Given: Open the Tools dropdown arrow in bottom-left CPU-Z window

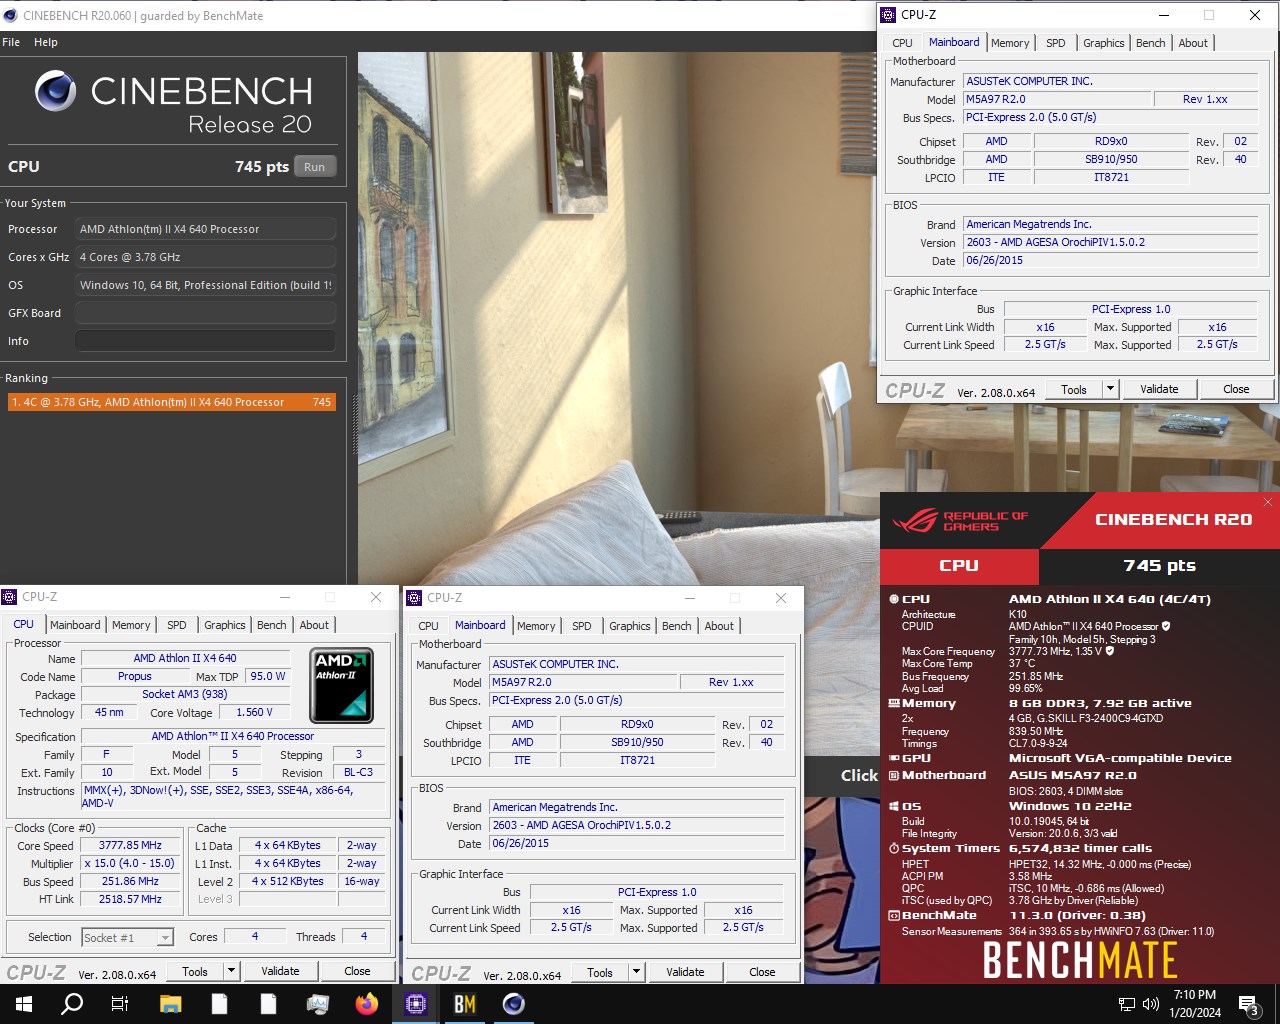Looking at the screenshot, I should pyautogui.click(x=231, y=971).
